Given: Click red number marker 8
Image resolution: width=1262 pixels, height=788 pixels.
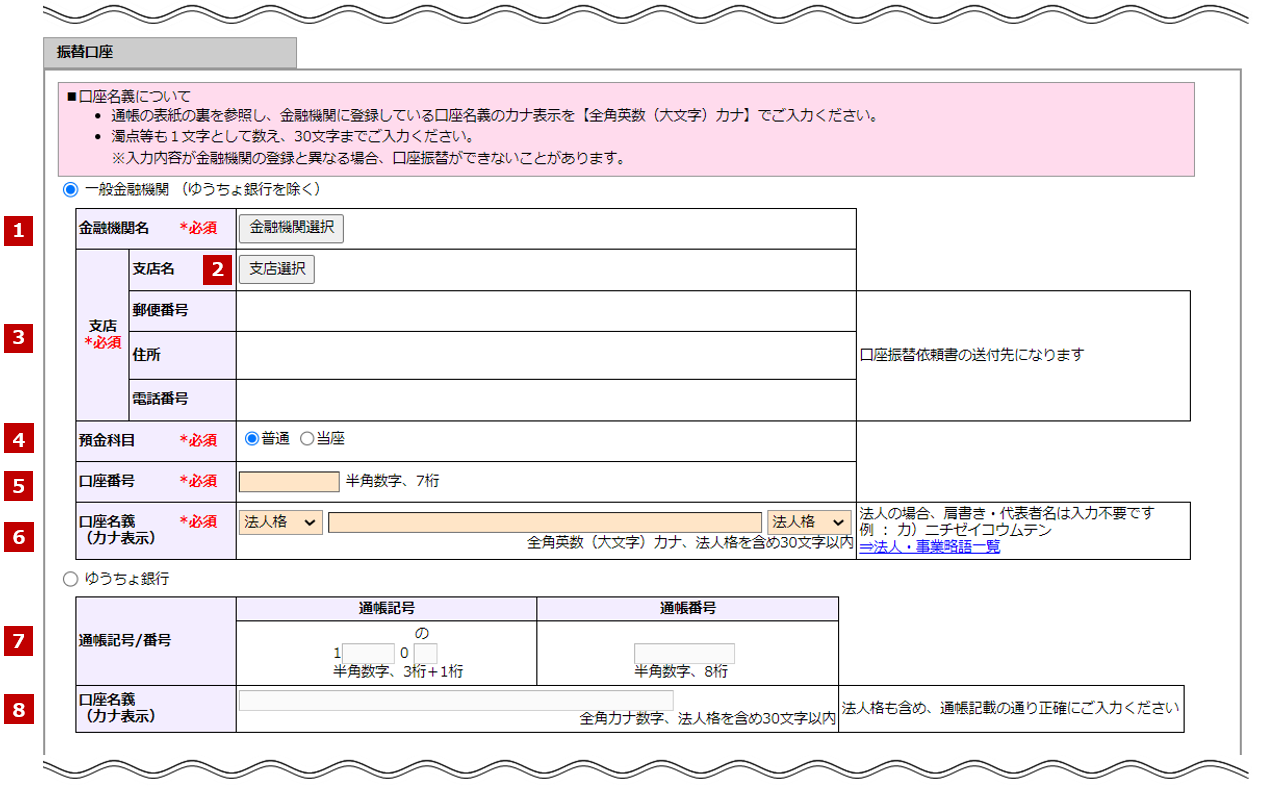Looking at the screenshot, I should (18, 709).
